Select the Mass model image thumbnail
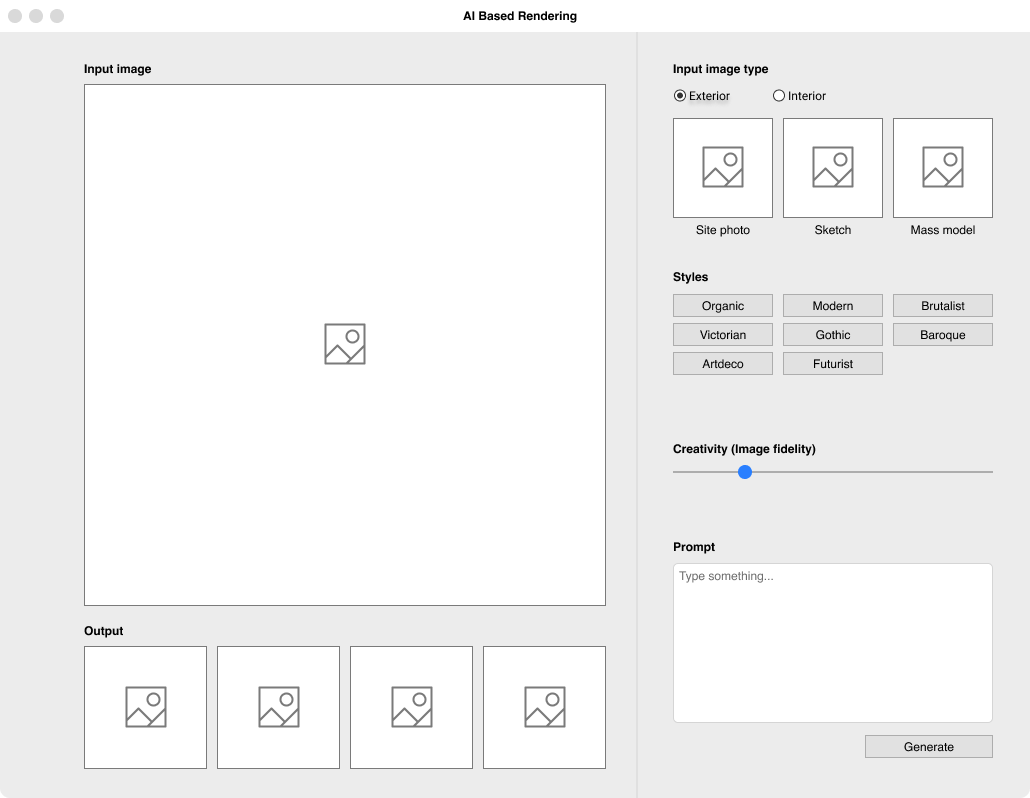This screenshot has width=1030, height=798. point(943,168)
